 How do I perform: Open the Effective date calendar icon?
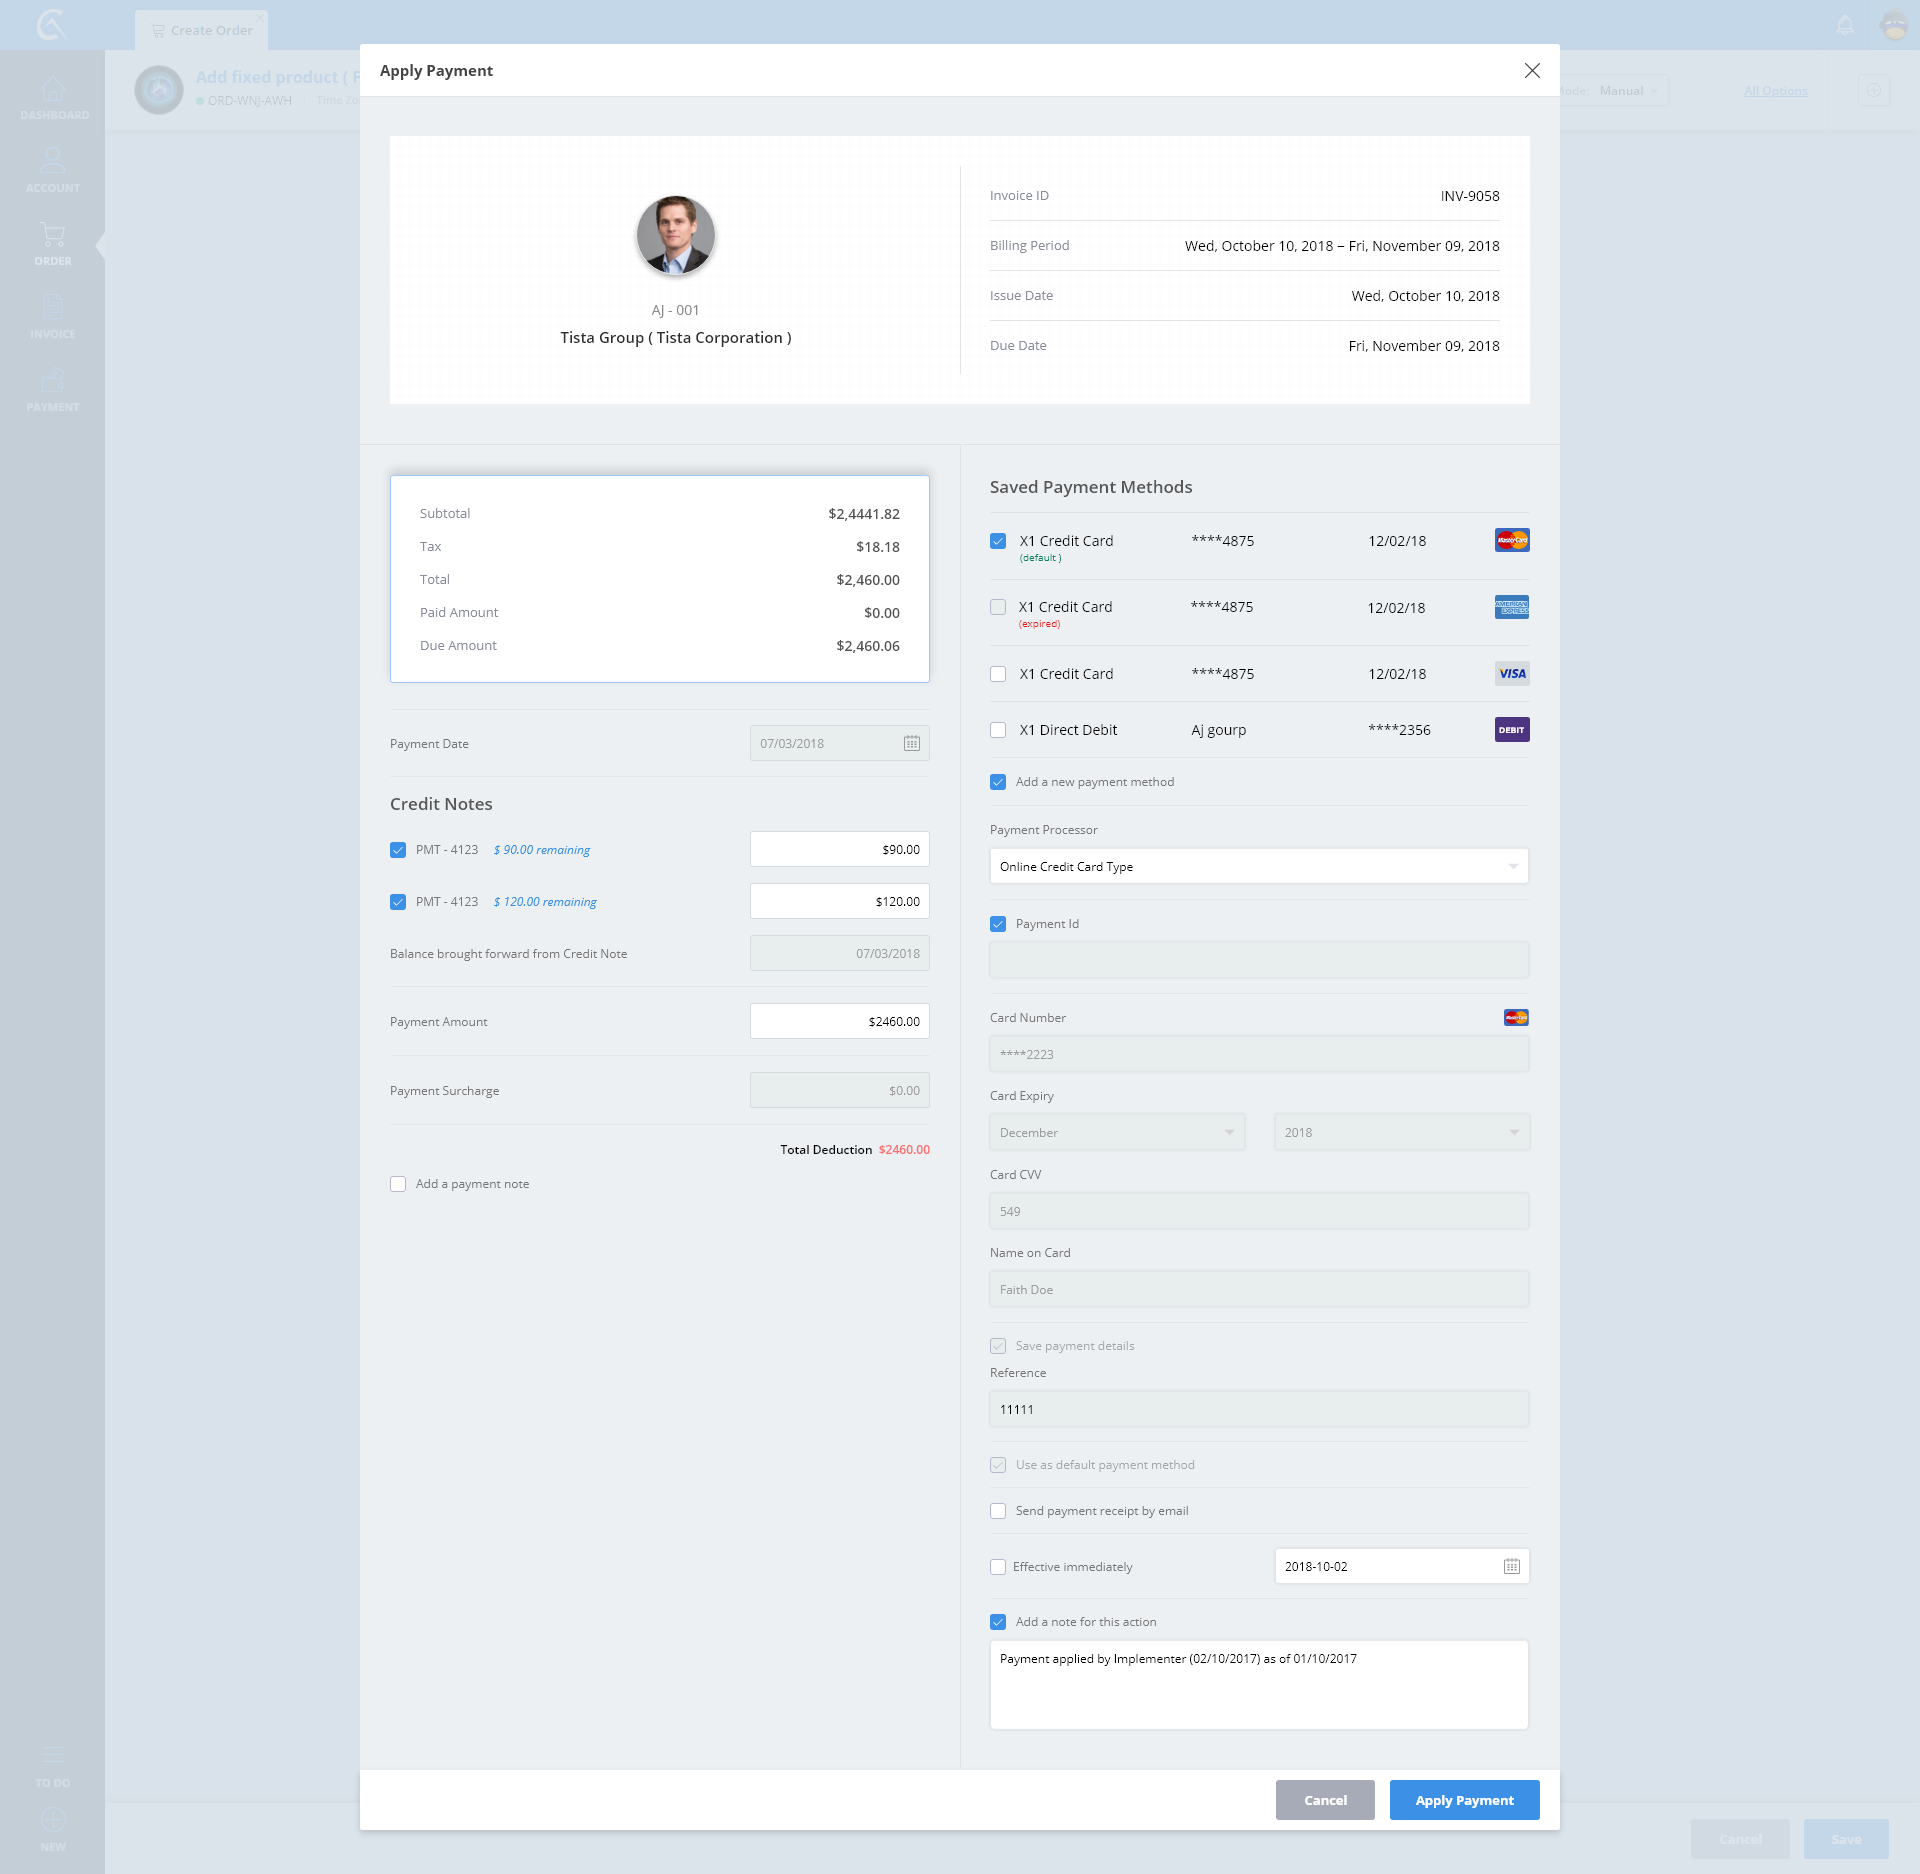point(1511,1566)
